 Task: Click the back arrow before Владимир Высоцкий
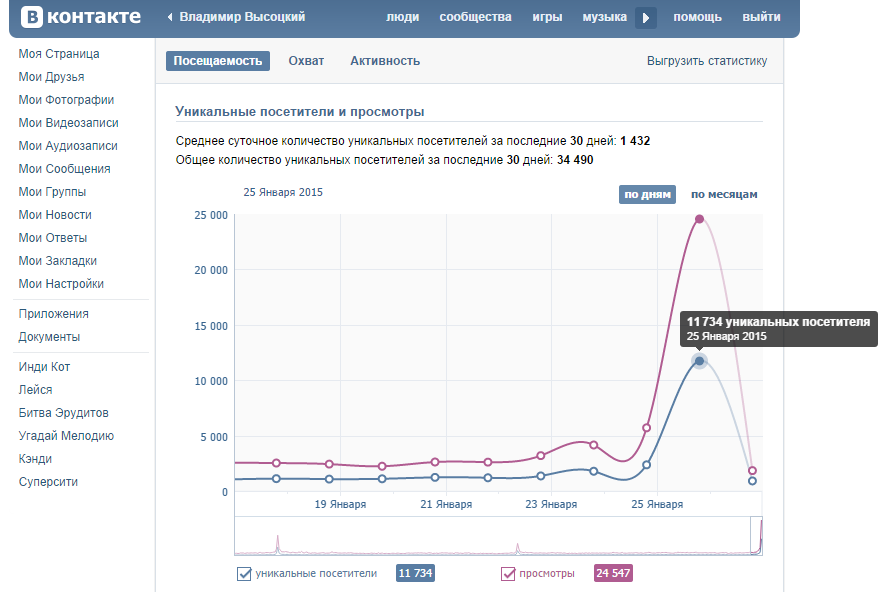[x=170, y=17]
